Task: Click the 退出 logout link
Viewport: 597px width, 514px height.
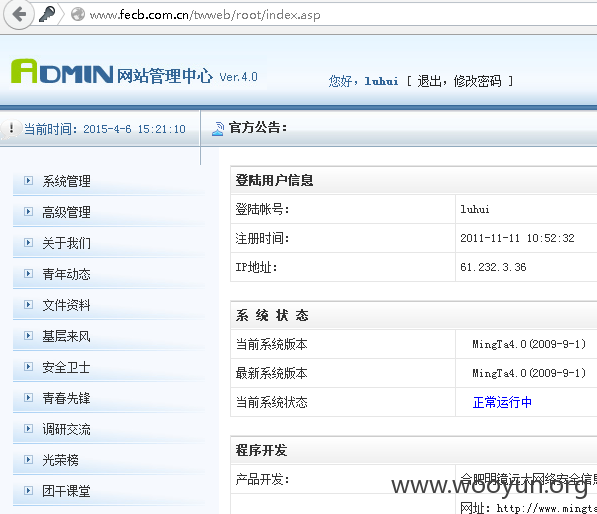Action: tap(429, 81)
